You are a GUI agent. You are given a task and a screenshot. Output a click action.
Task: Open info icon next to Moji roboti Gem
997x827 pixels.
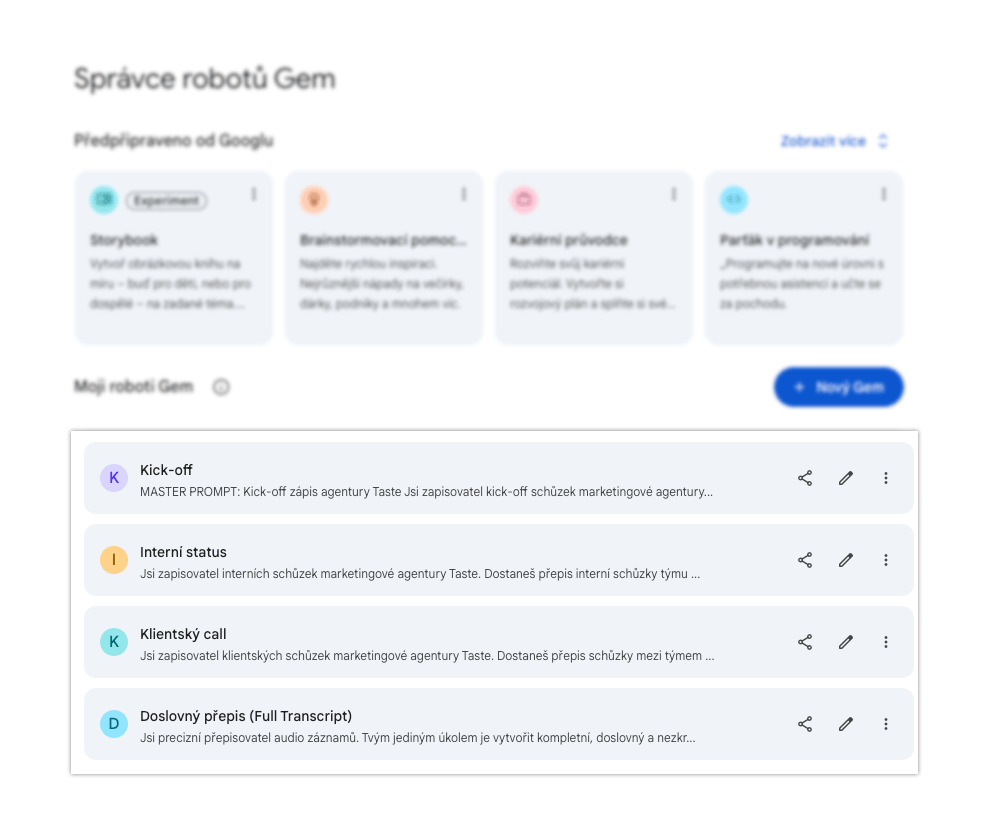221,386
